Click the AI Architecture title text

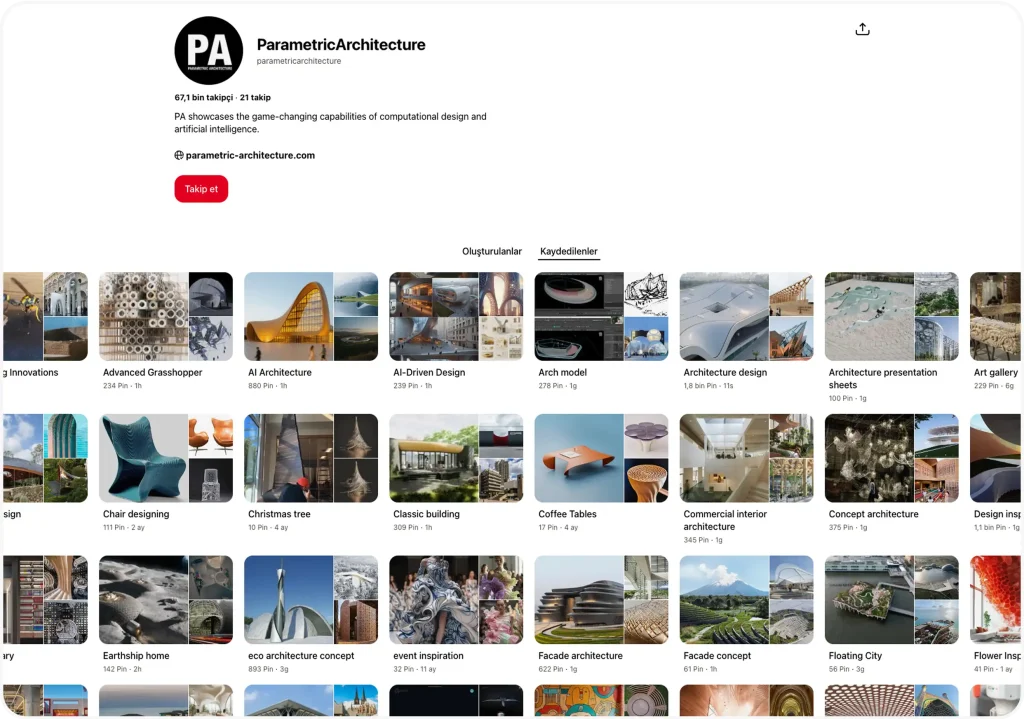click(x=280, y=372)
